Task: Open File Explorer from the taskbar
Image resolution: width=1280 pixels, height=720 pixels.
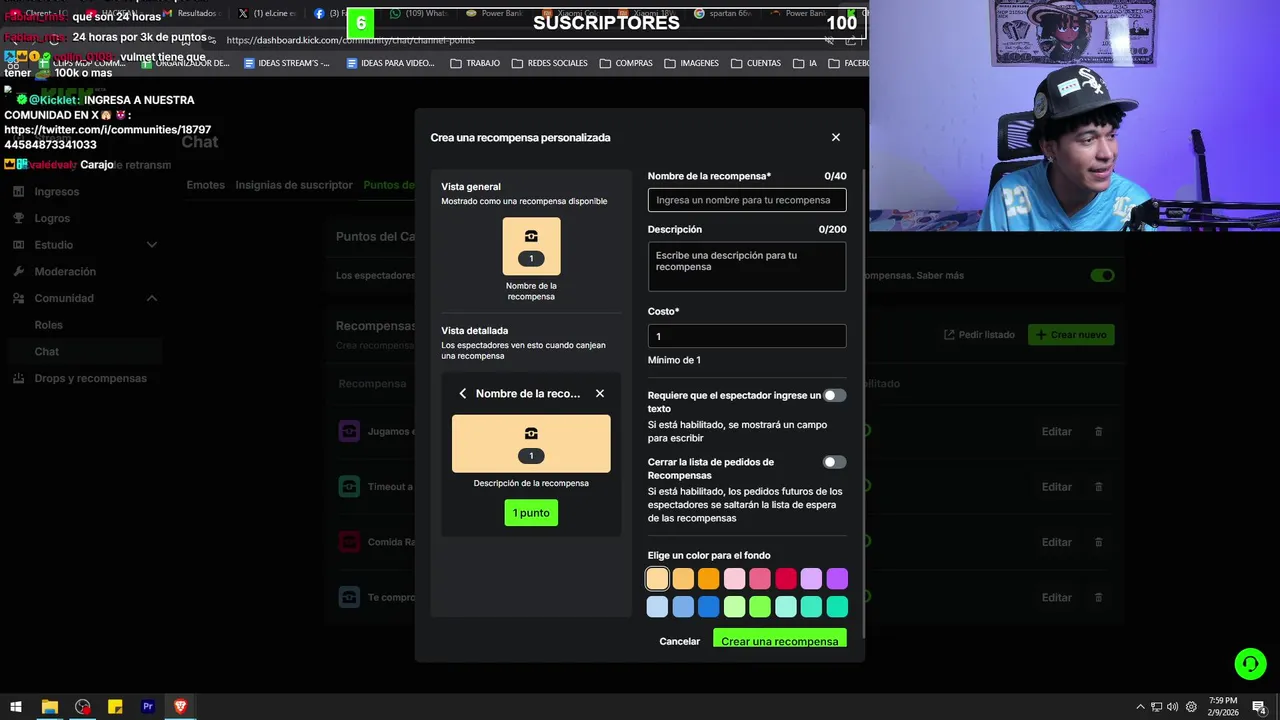Action: coord(49,706)
